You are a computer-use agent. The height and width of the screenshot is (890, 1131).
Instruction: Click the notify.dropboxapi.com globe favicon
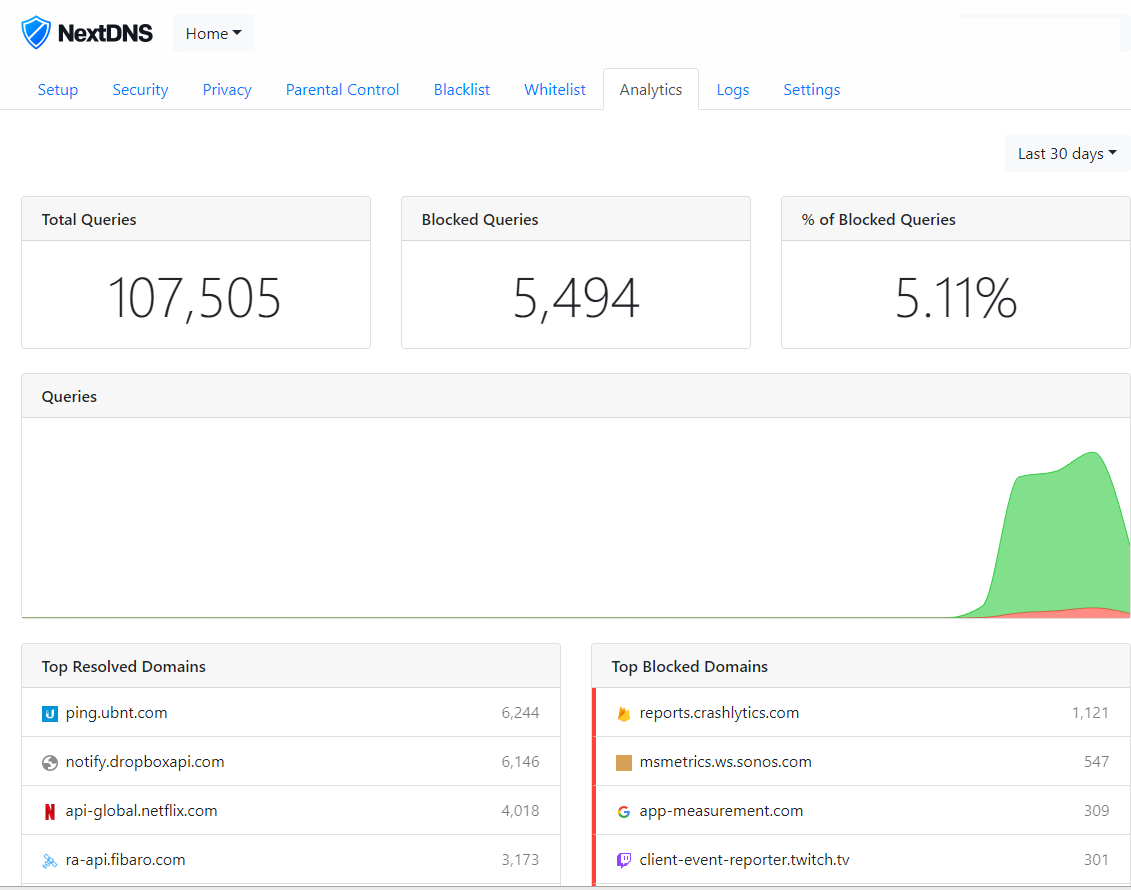pos(50,763)
